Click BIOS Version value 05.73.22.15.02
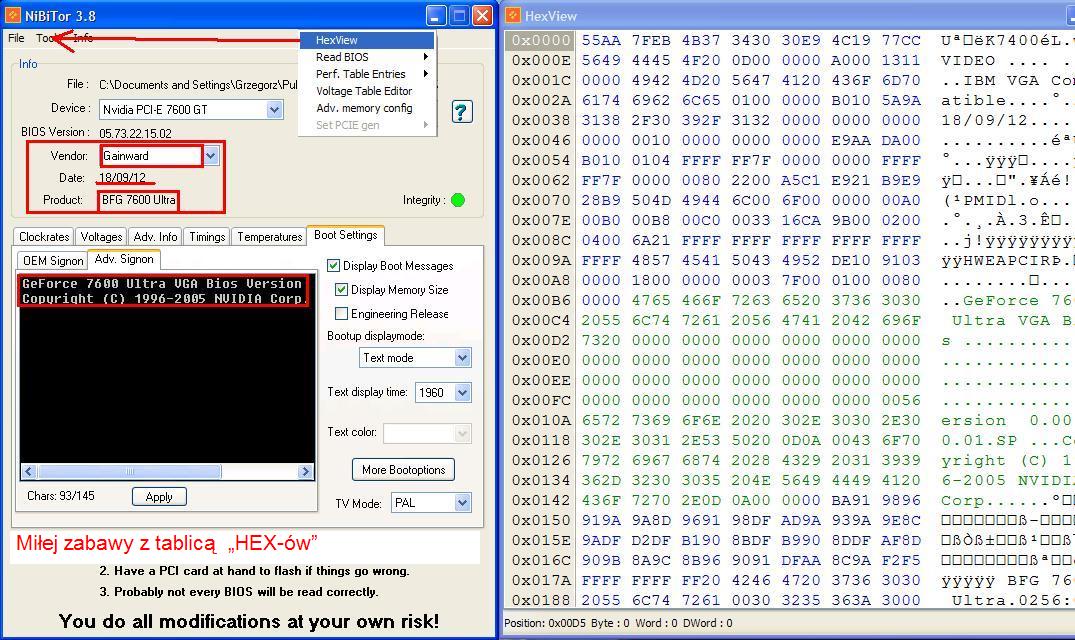Screen dimensions: 1075x640 [135, 133]
